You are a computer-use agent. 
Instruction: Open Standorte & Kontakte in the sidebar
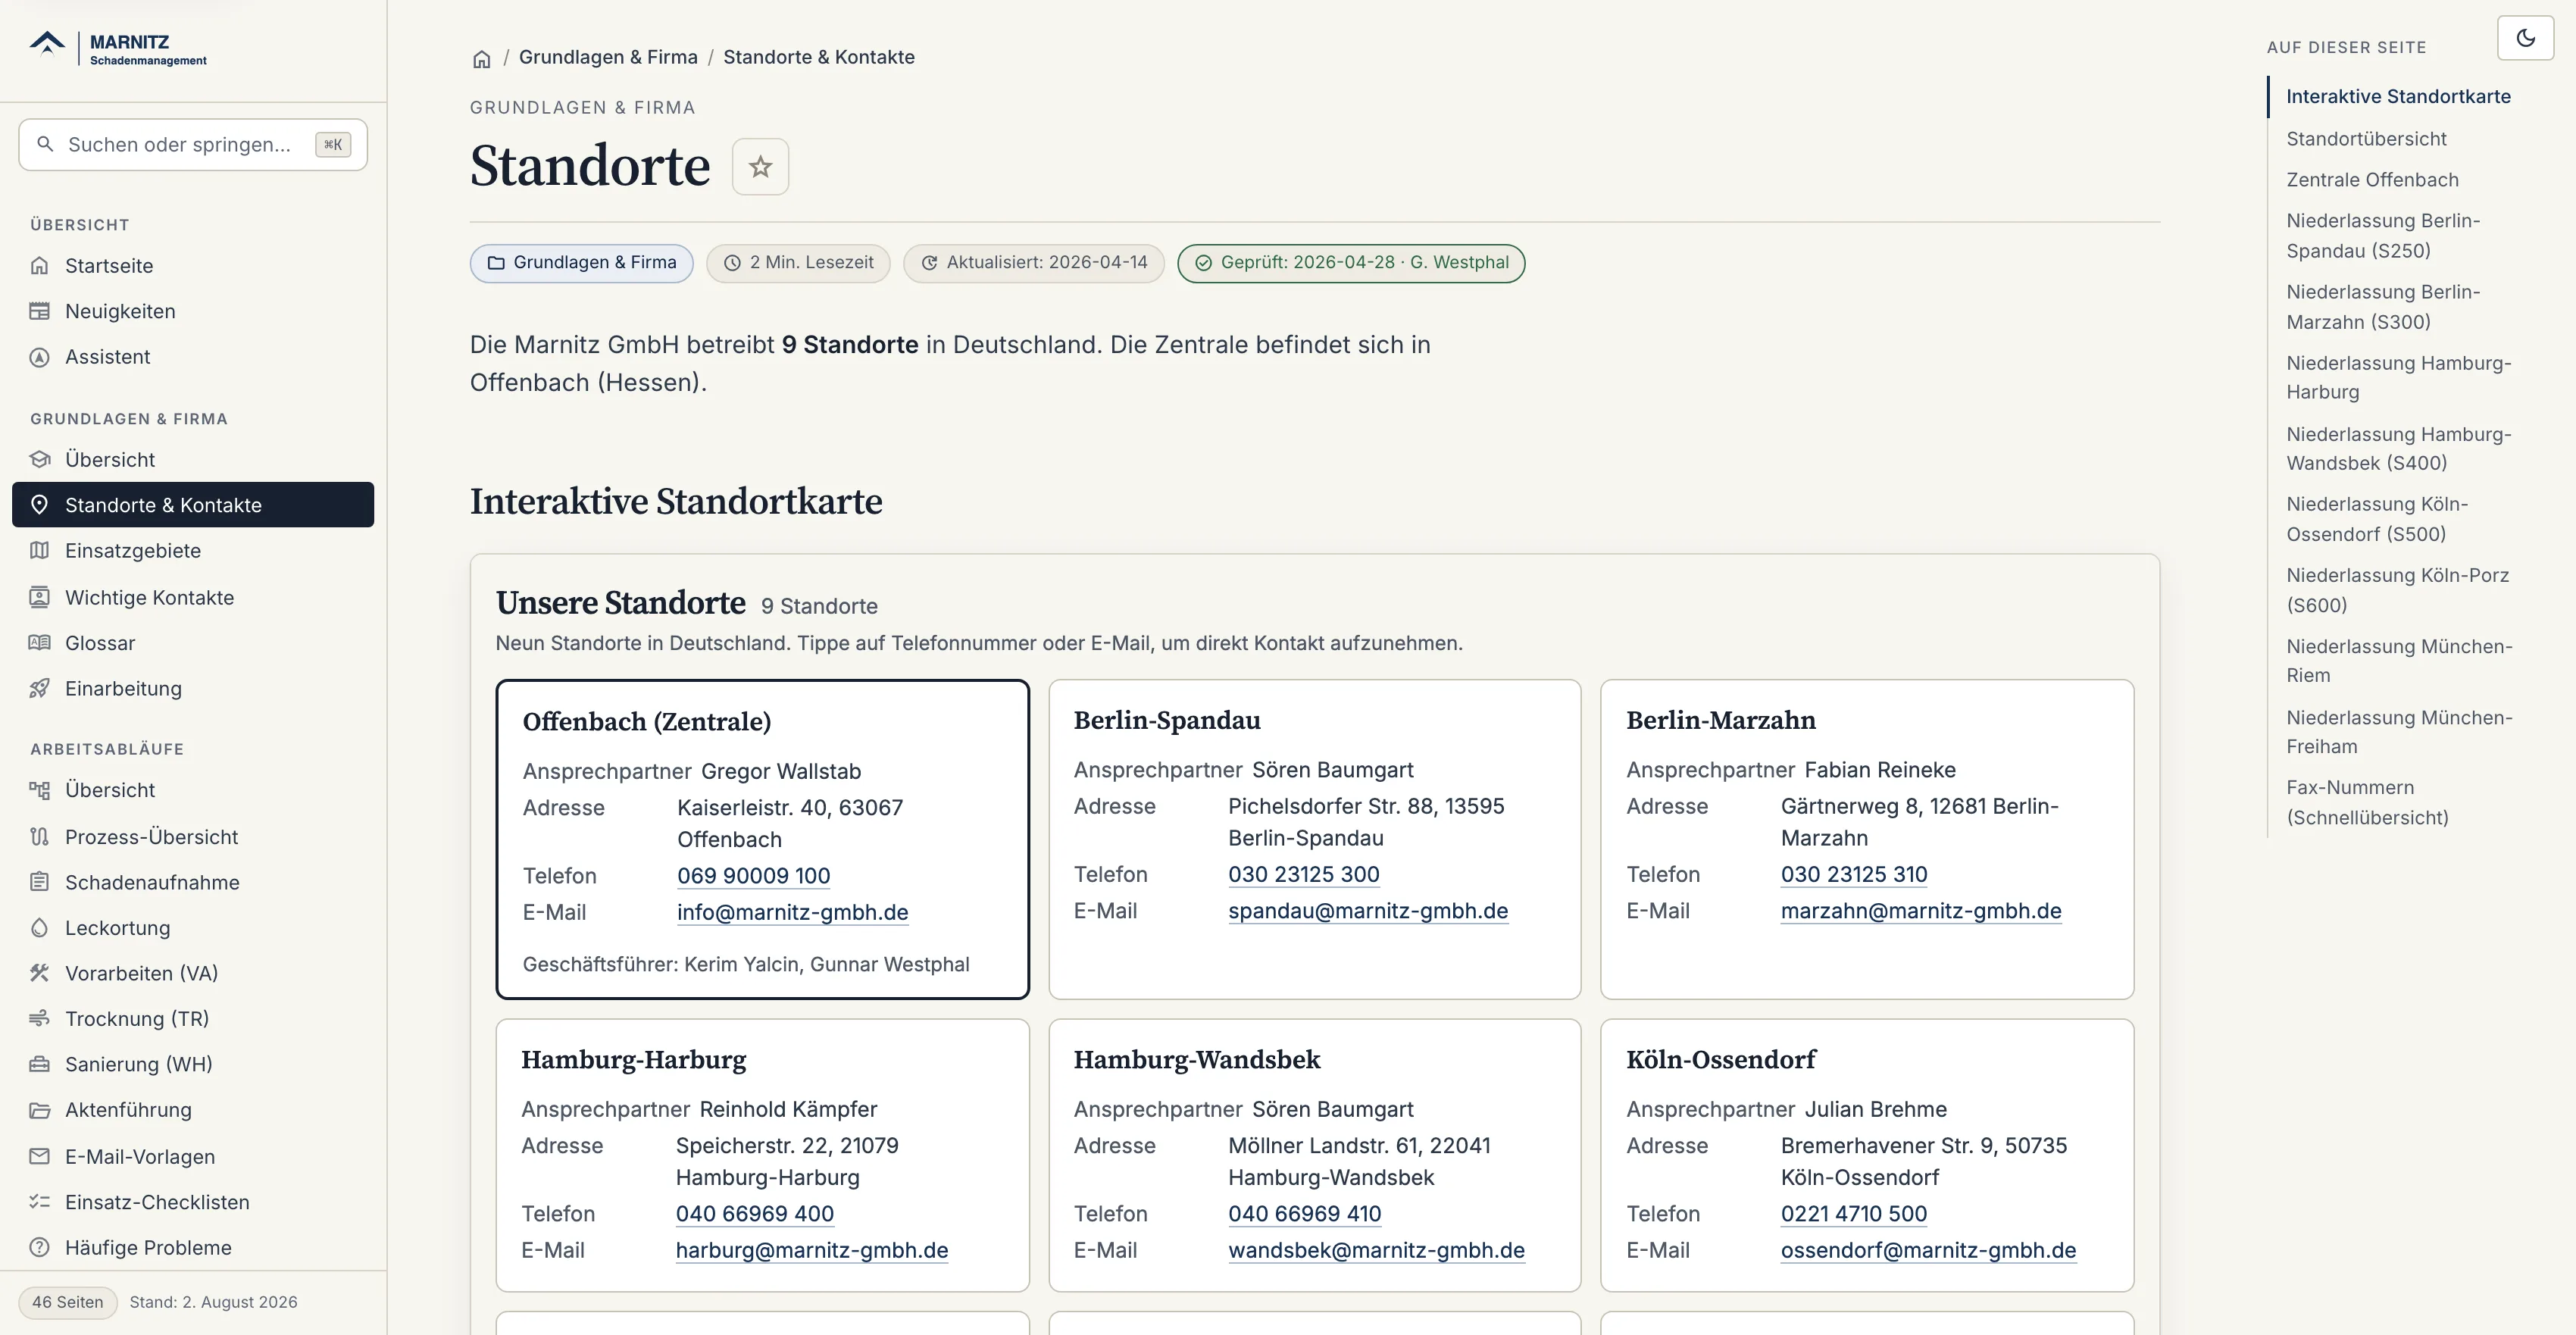193,505
